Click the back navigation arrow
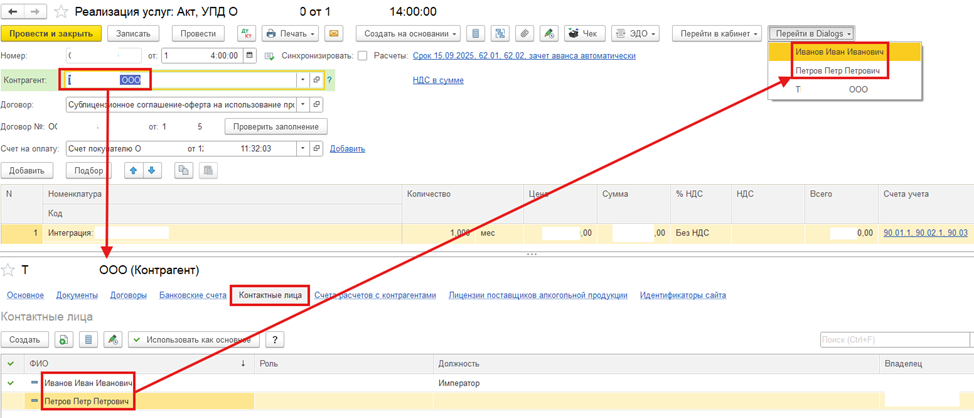 [12, 12]
